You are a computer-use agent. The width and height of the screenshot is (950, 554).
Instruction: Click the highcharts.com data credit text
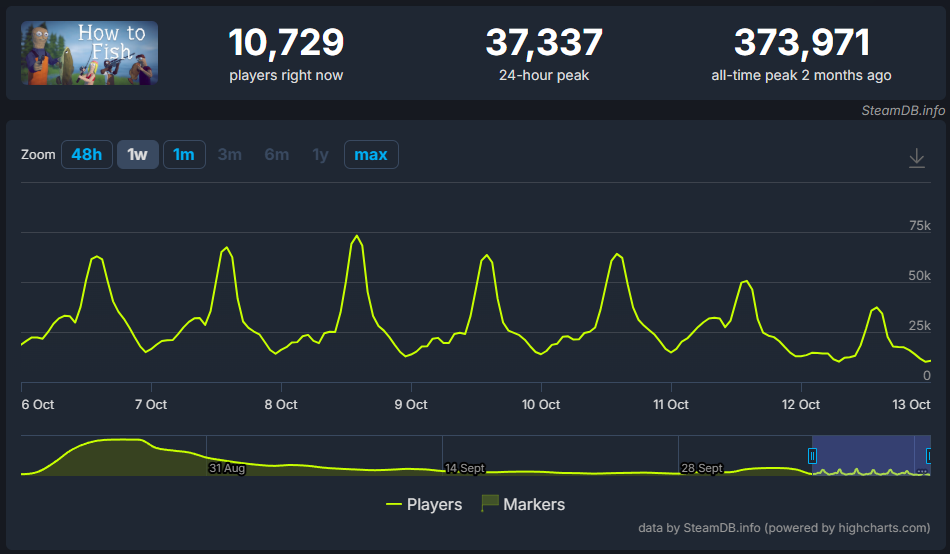784,528
